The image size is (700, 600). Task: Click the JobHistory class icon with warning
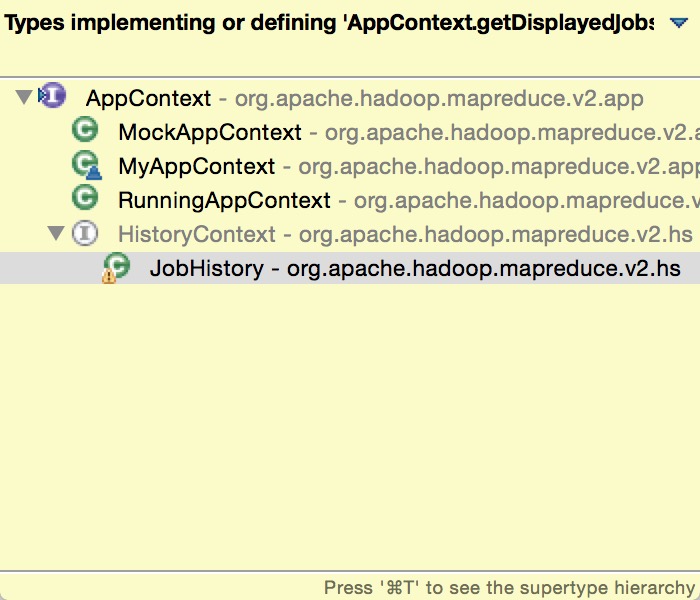[116, 268]
